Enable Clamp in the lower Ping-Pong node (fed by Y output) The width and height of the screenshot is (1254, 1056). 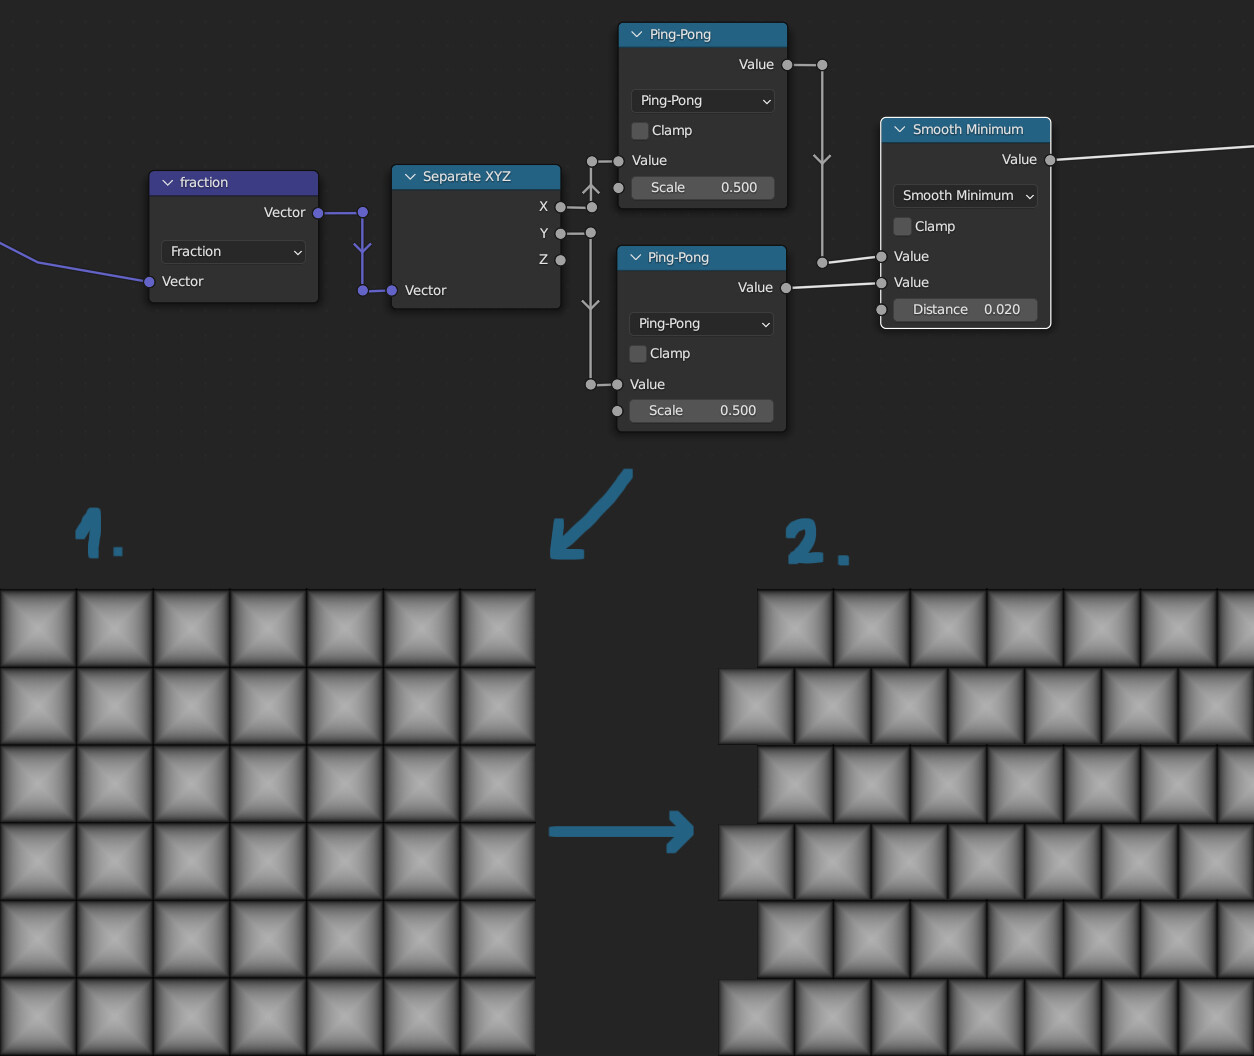[x=638, y=354]
